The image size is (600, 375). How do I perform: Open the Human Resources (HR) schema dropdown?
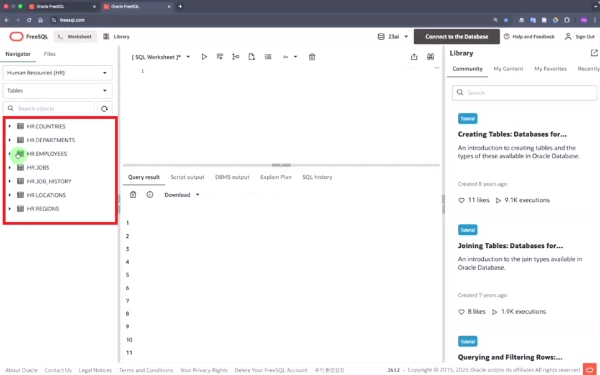(x=57, y=73)
